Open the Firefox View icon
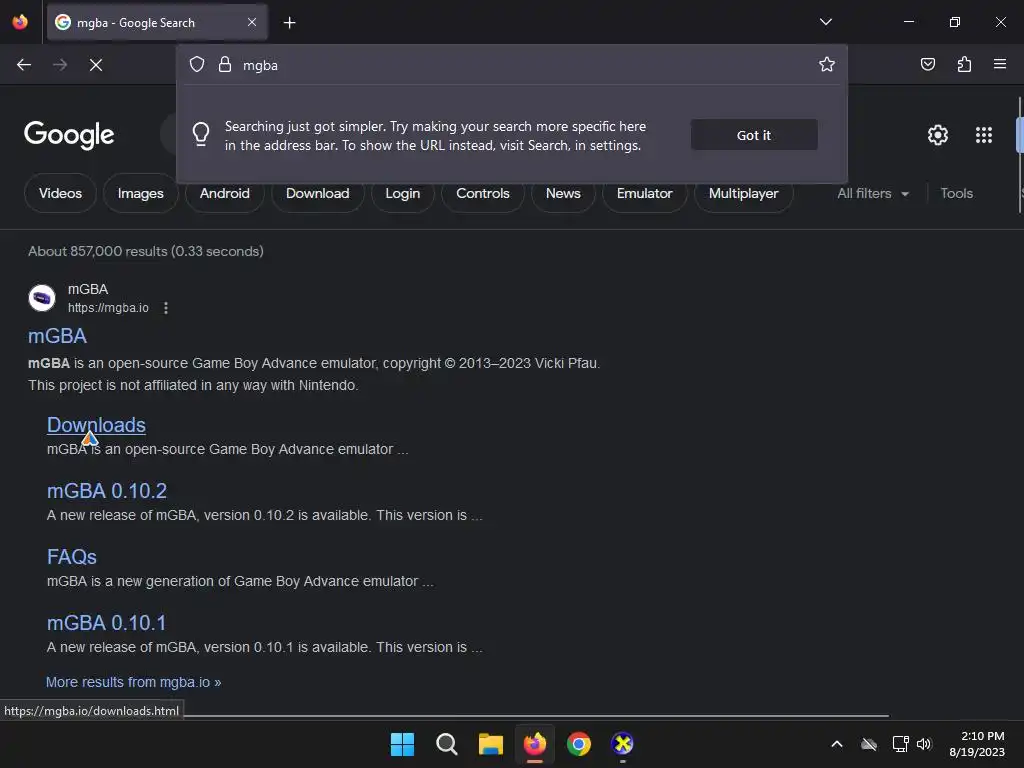Viewport: 1024px width, 768px height. (20, 22)
